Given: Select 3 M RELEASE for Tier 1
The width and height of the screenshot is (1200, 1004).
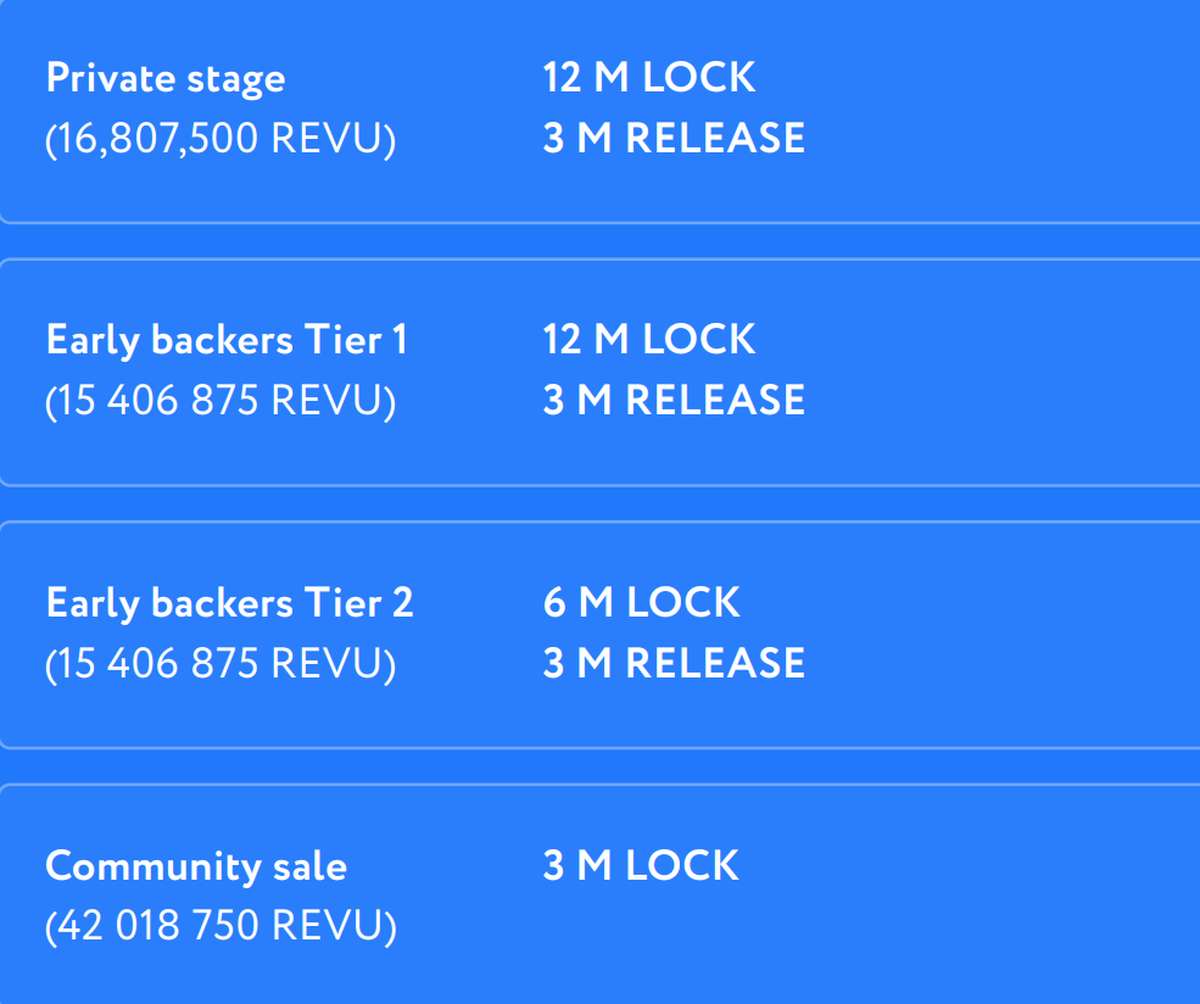Looking at the screenshot, I should 673,401.
